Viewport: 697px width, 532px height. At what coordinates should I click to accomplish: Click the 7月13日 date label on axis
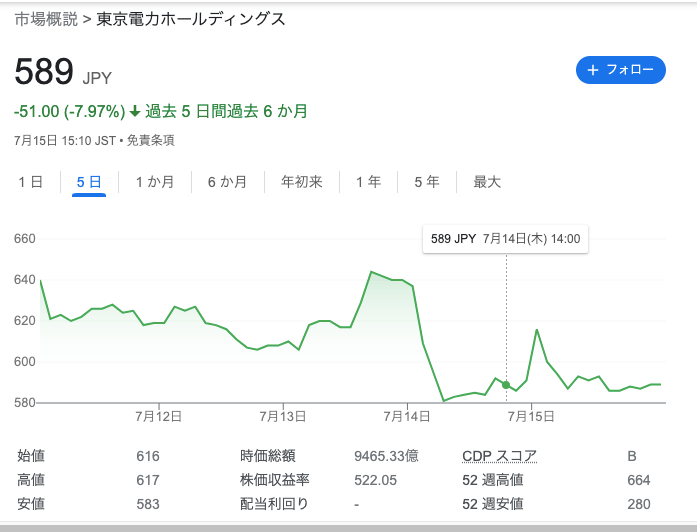[x=283, y=416]
